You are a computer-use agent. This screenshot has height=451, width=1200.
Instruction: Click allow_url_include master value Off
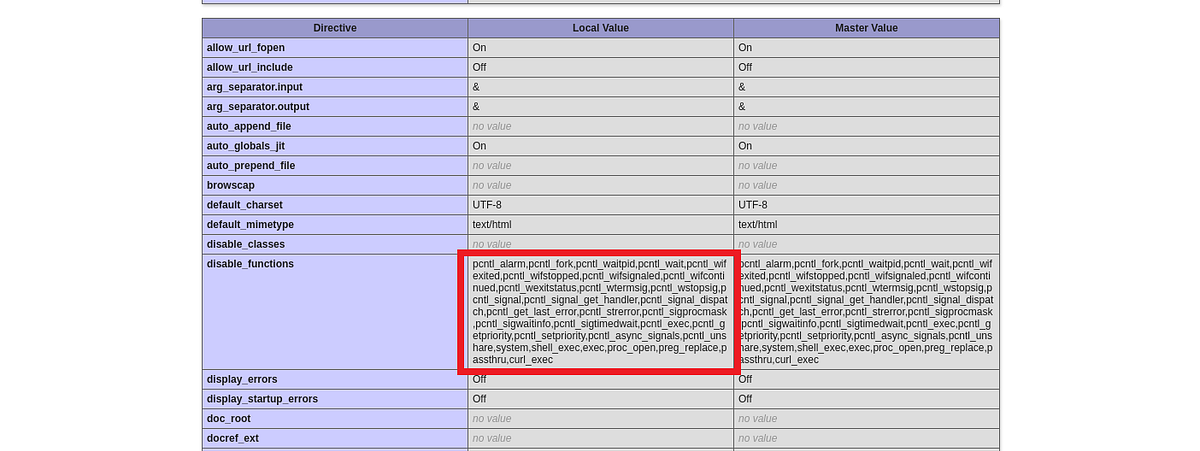pos(745,67)
